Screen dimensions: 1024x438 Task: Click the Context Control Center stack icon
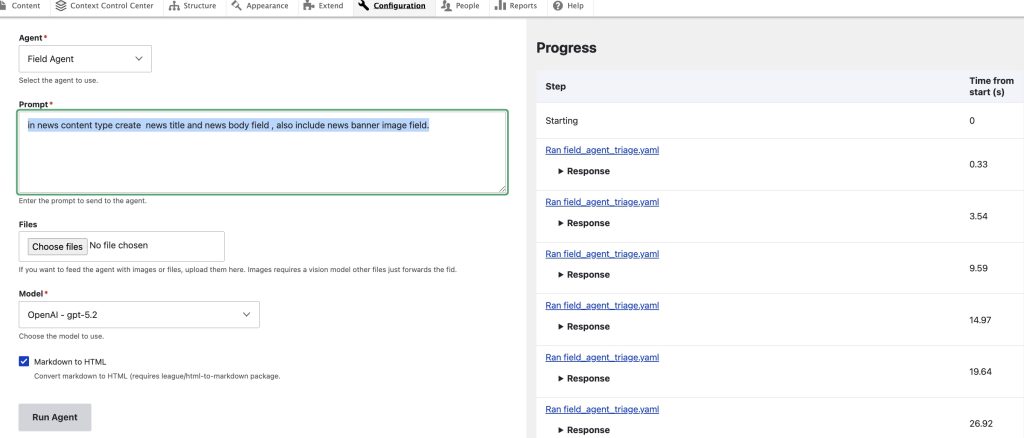(62, 6)
